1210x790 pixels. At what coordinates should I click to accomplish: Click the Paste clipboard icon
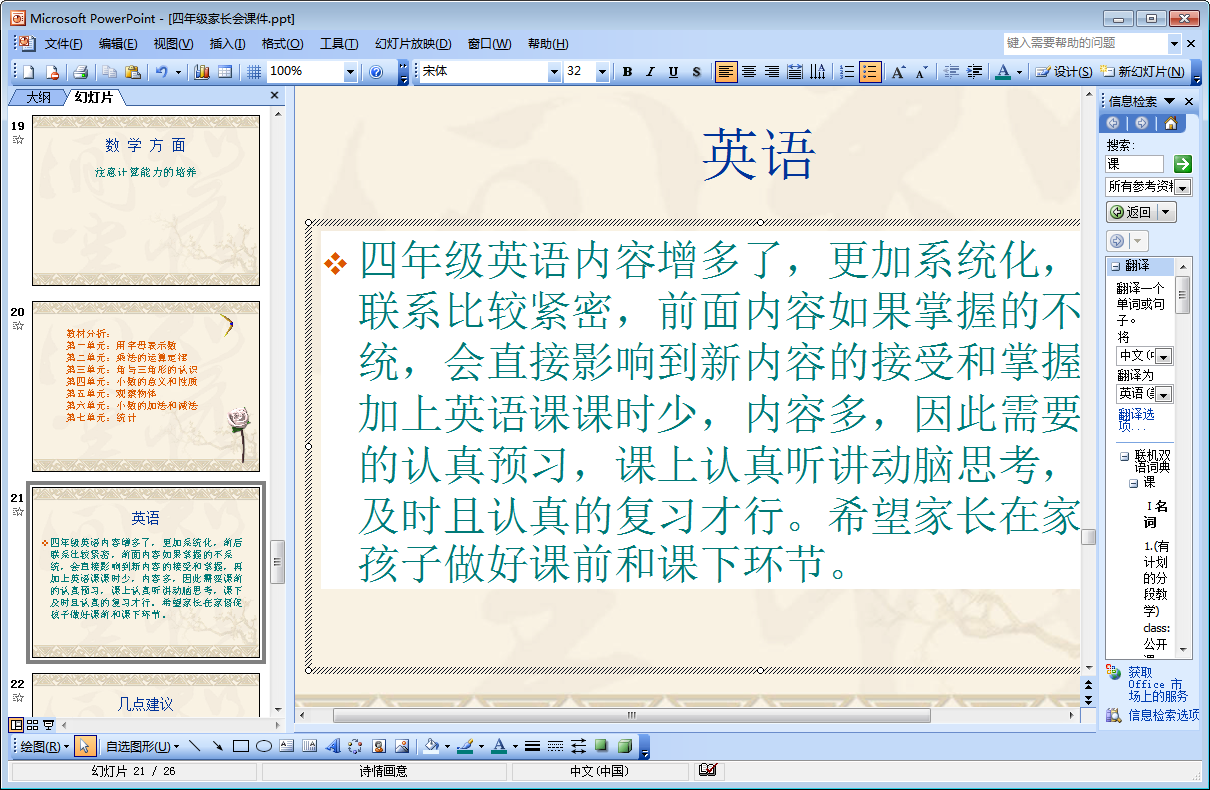click(x=132, y=72)
